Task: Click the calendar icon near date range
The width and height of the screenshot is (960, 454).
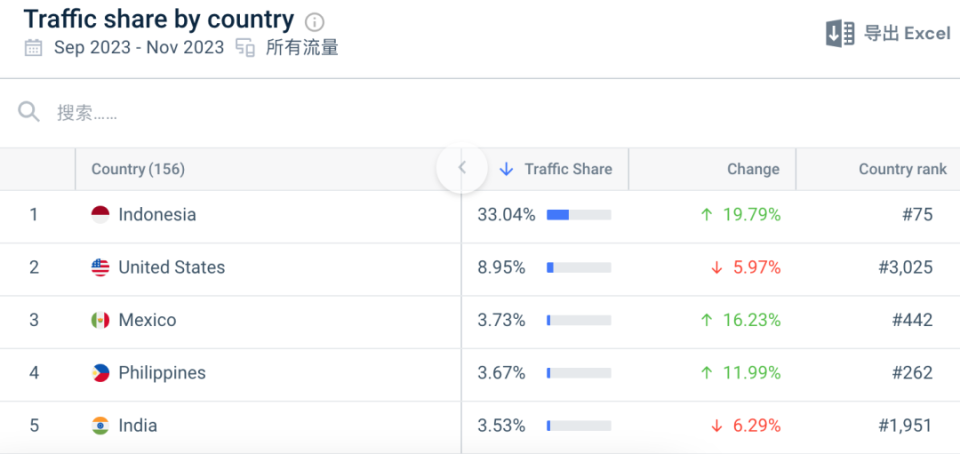Action: [x=34, y=47]
